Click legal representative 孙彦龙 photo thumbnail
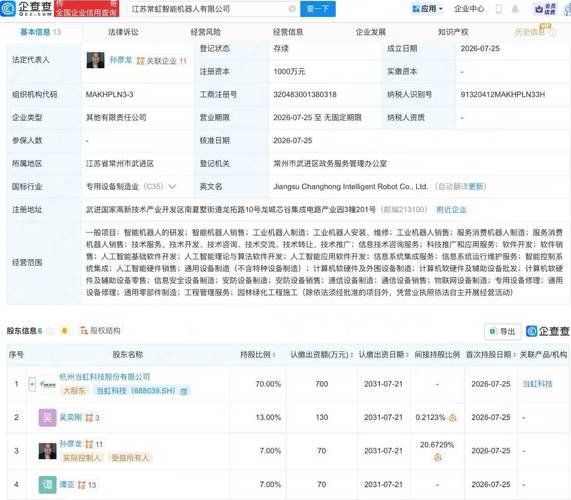Viewport: 571px width, 500px height. 95,60
